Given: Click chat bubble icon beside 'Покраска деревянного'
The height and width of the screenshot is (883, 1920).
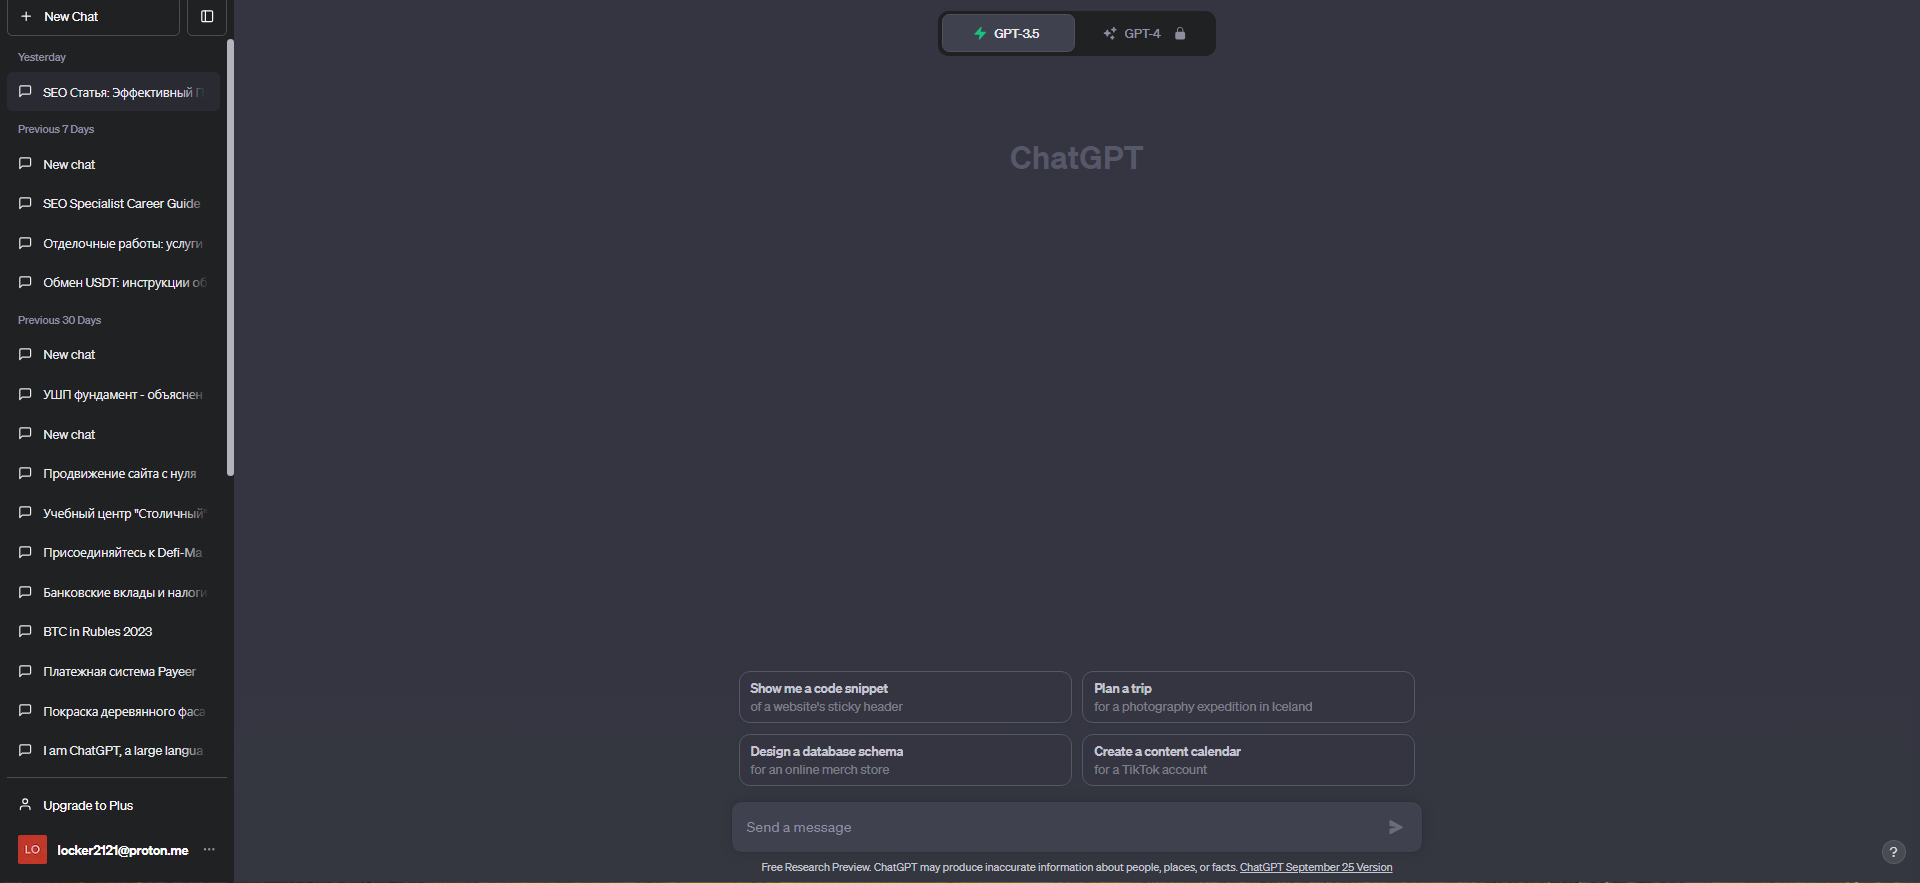Looking at the screenshot, I should click(25, 711).
